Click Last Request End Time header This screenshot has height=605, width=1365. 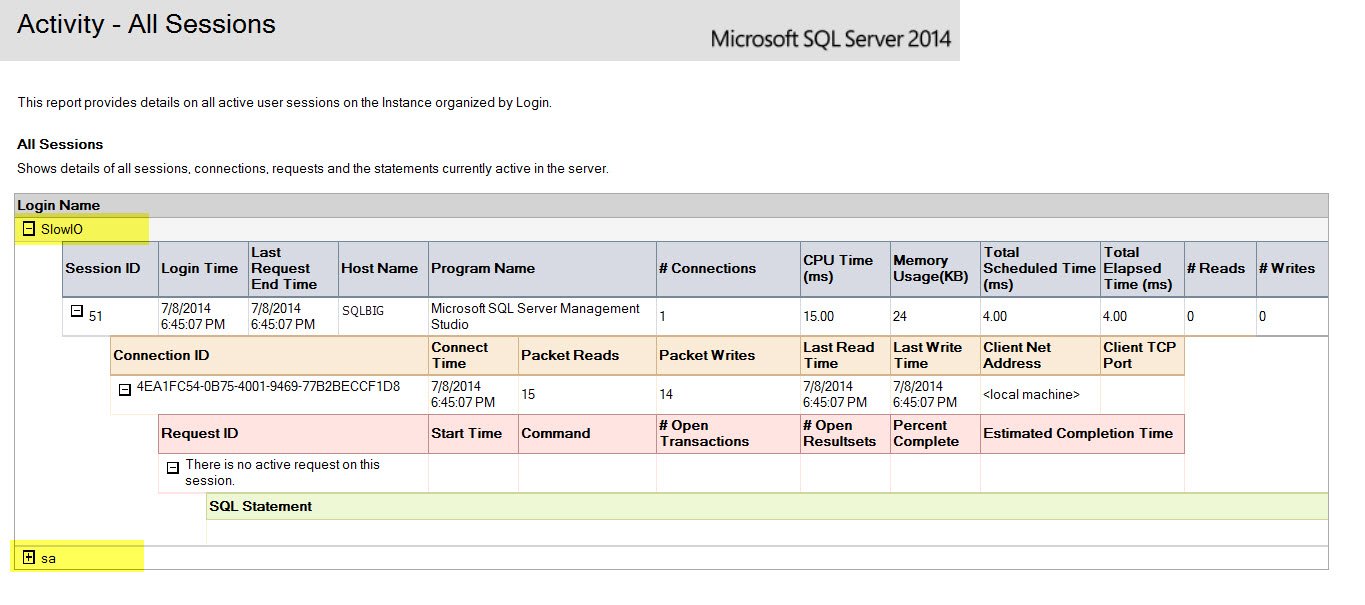pyautogui.click(x=294, y=268)
